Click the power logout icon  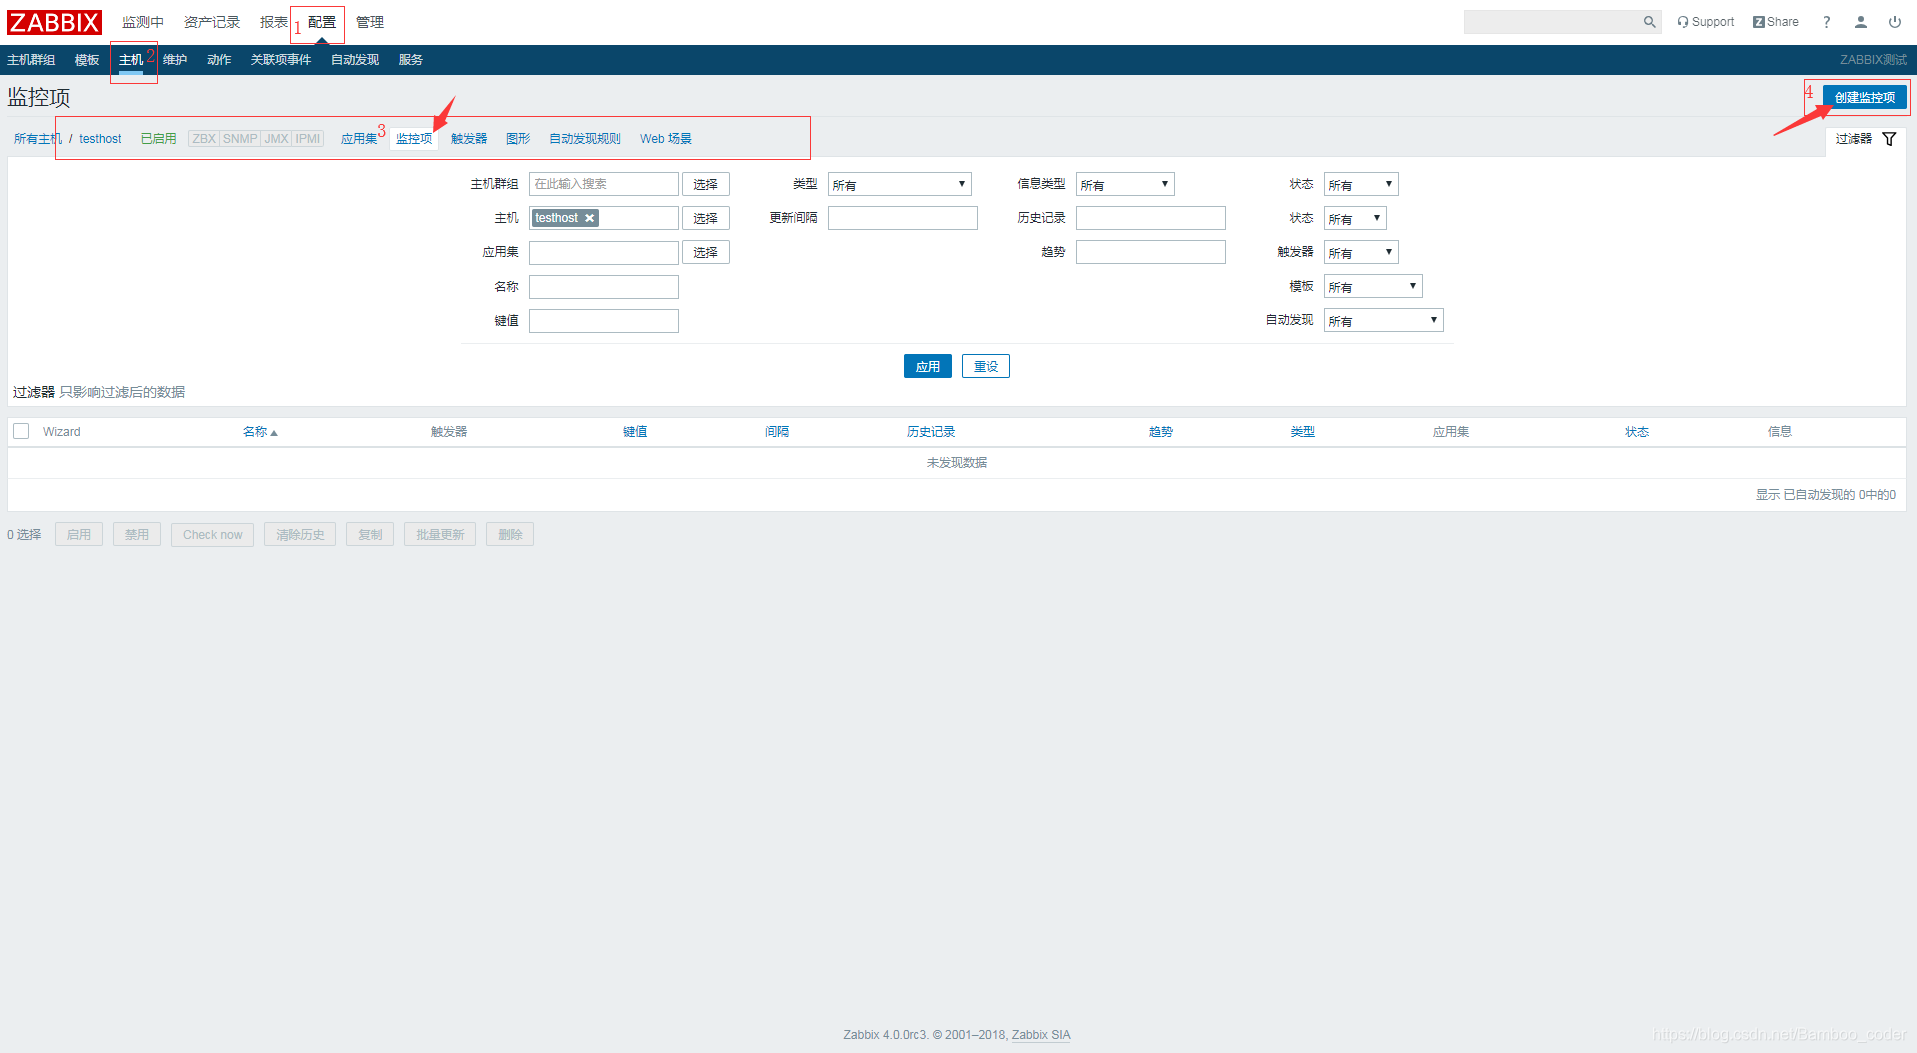coord(1895,22)
